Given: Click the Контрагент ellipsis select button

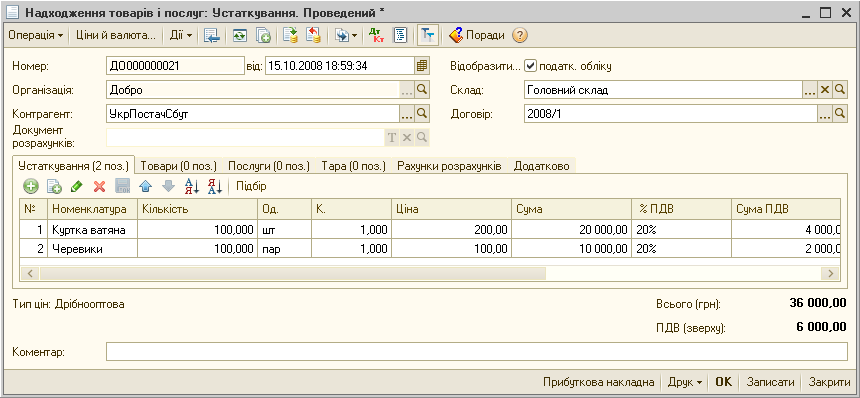Looking at the screenshot, I should [406, 114].
